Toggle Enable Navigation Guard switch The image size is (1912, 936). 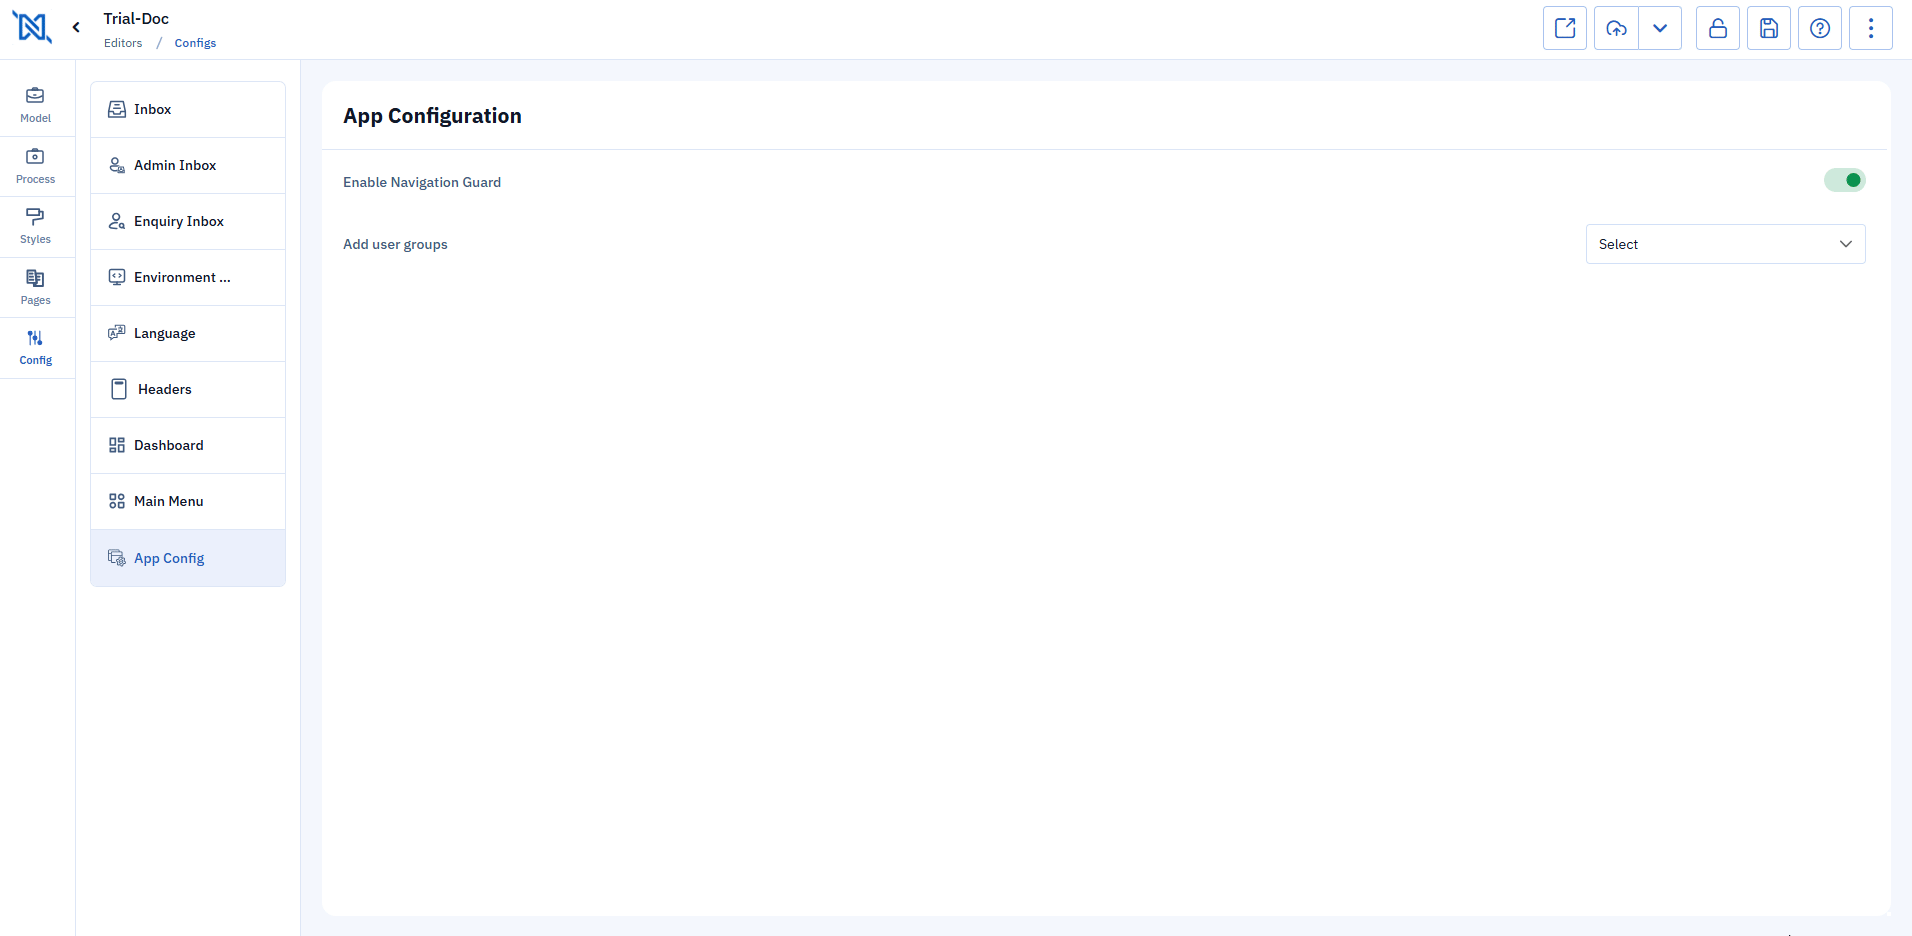[x=1845, y=180]
